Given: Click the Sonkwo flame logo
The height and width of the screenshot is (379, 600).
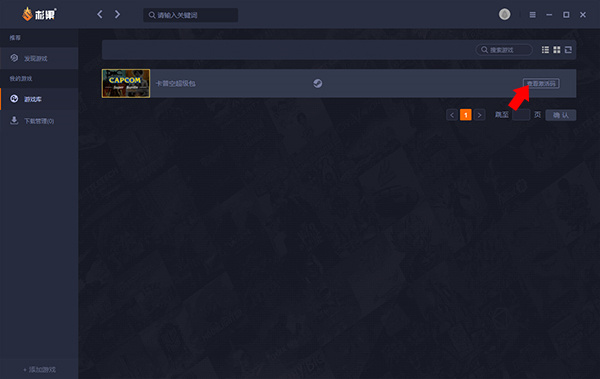Looking at the screenshot, I should click(39, 15).
